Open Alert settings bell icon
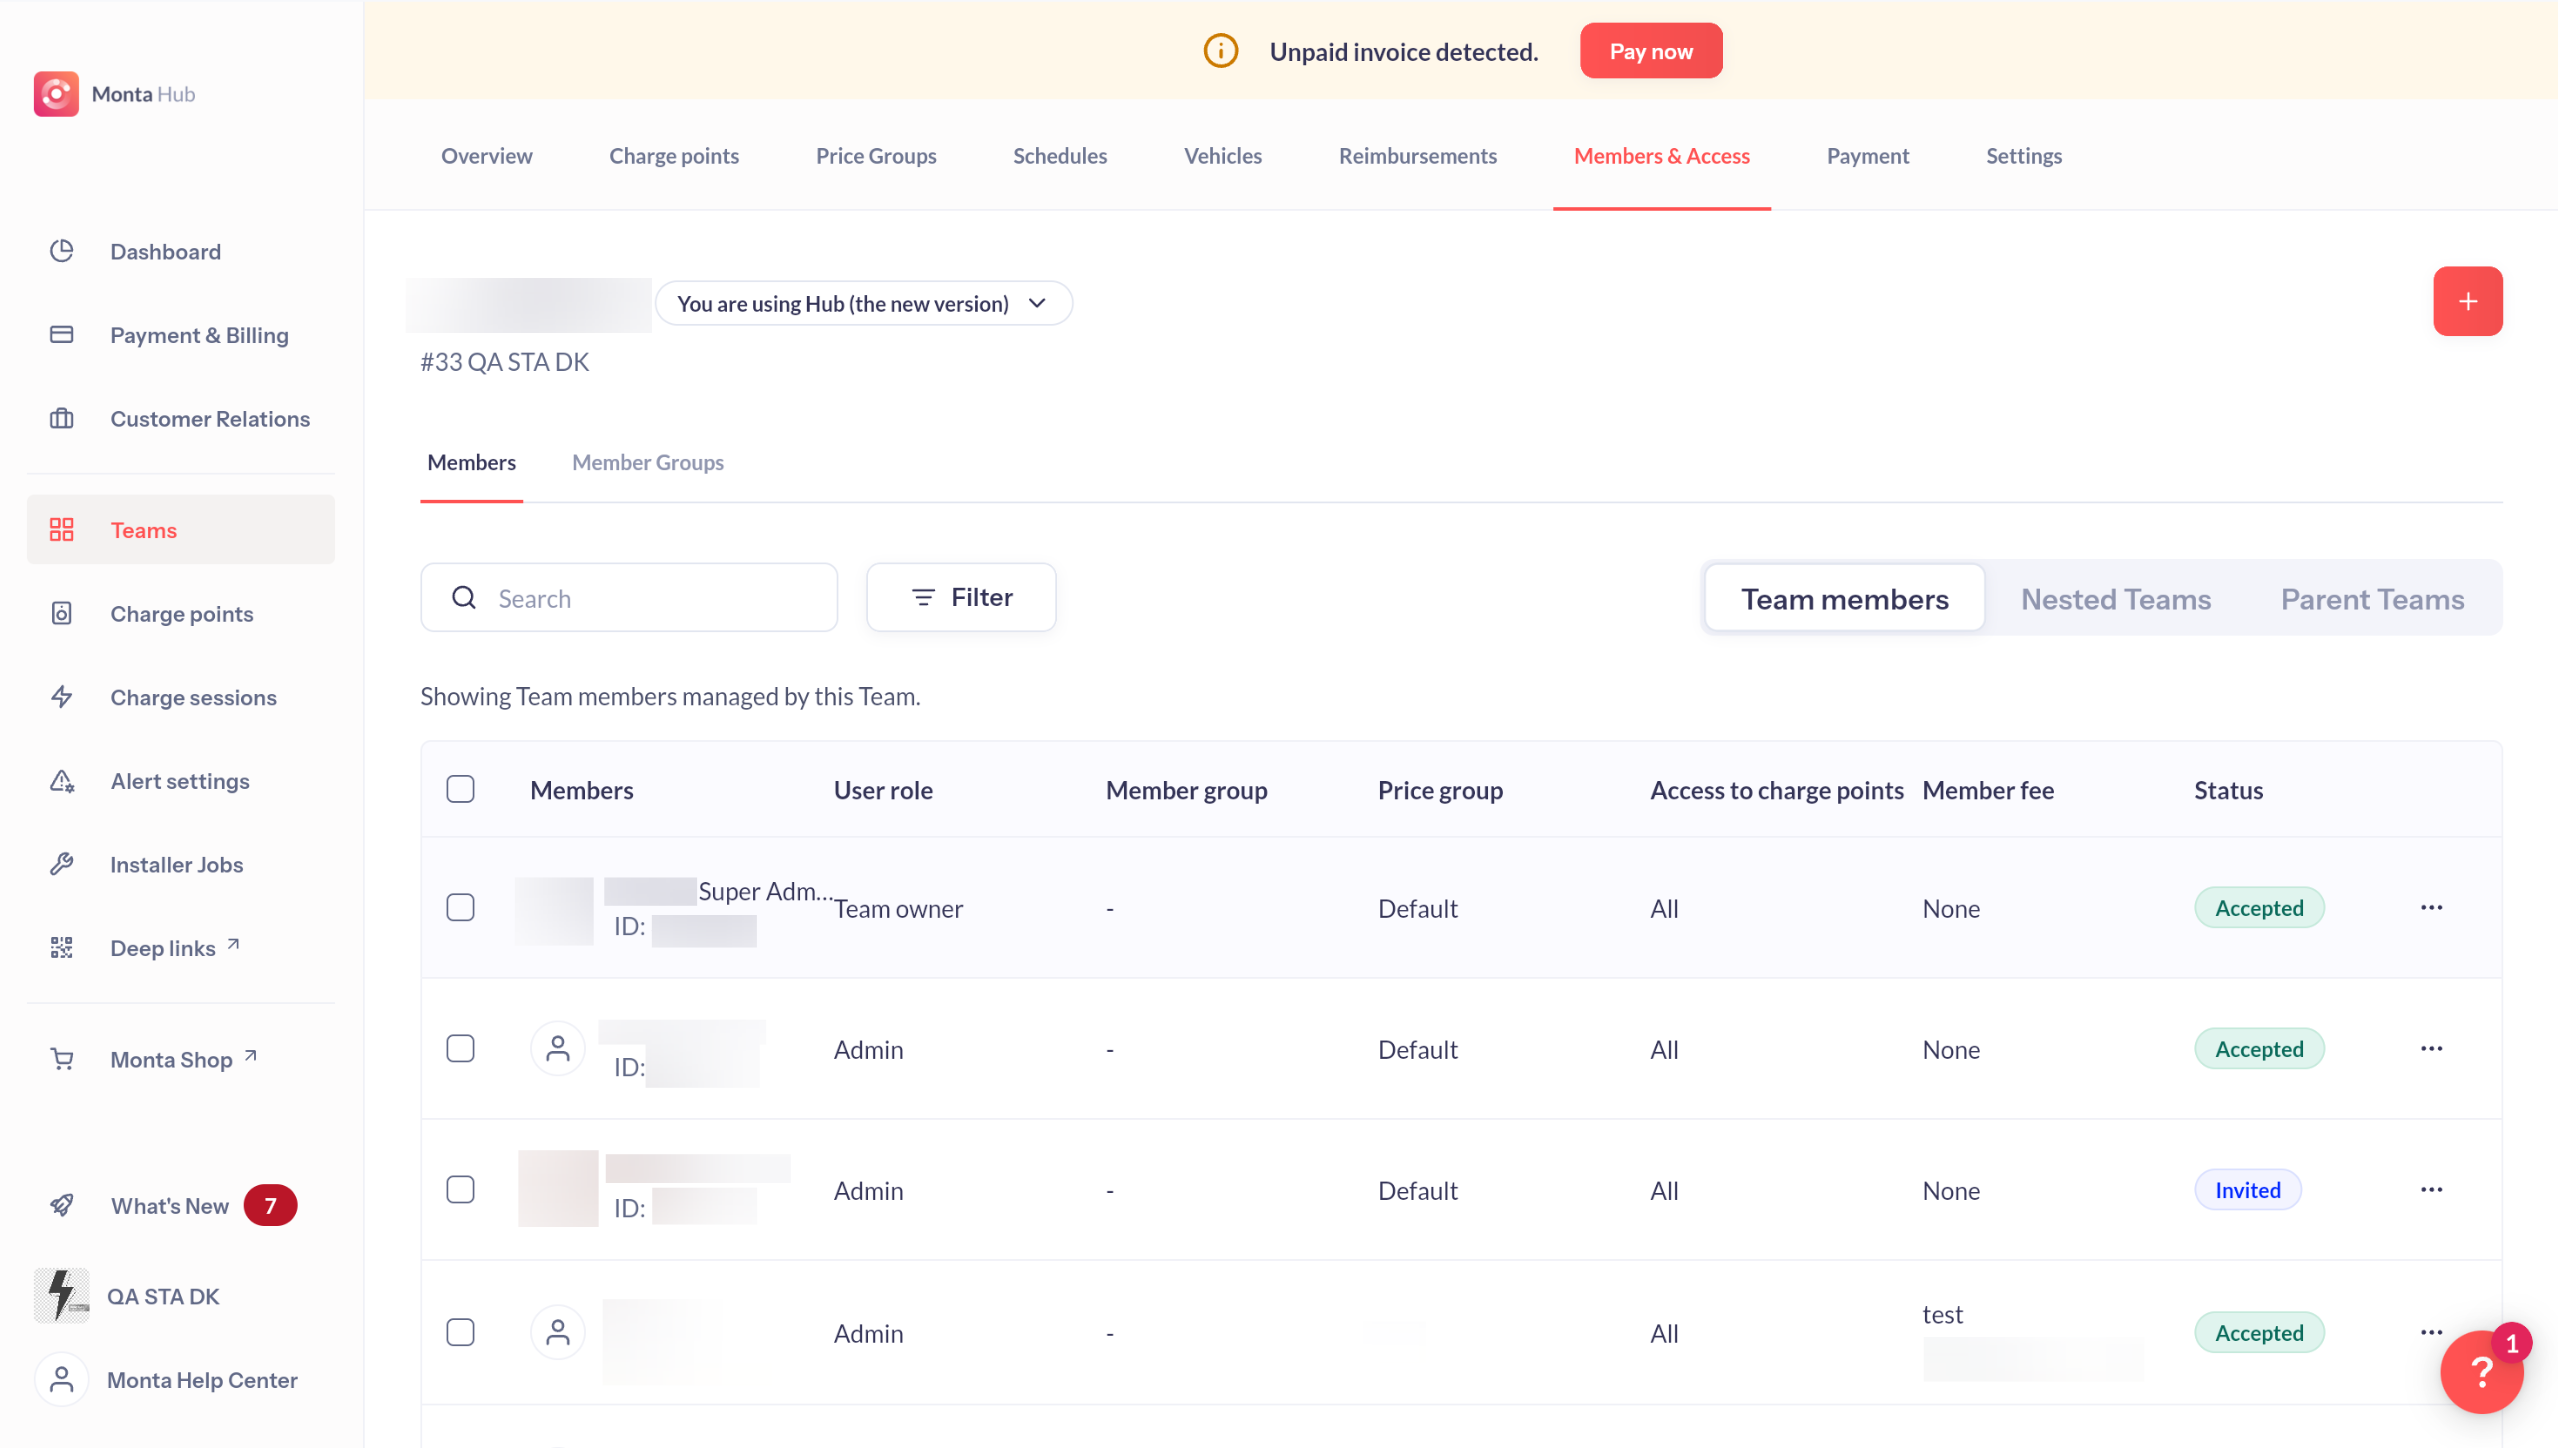This screenshot has height=1448, width=2558. coord(62,781)
